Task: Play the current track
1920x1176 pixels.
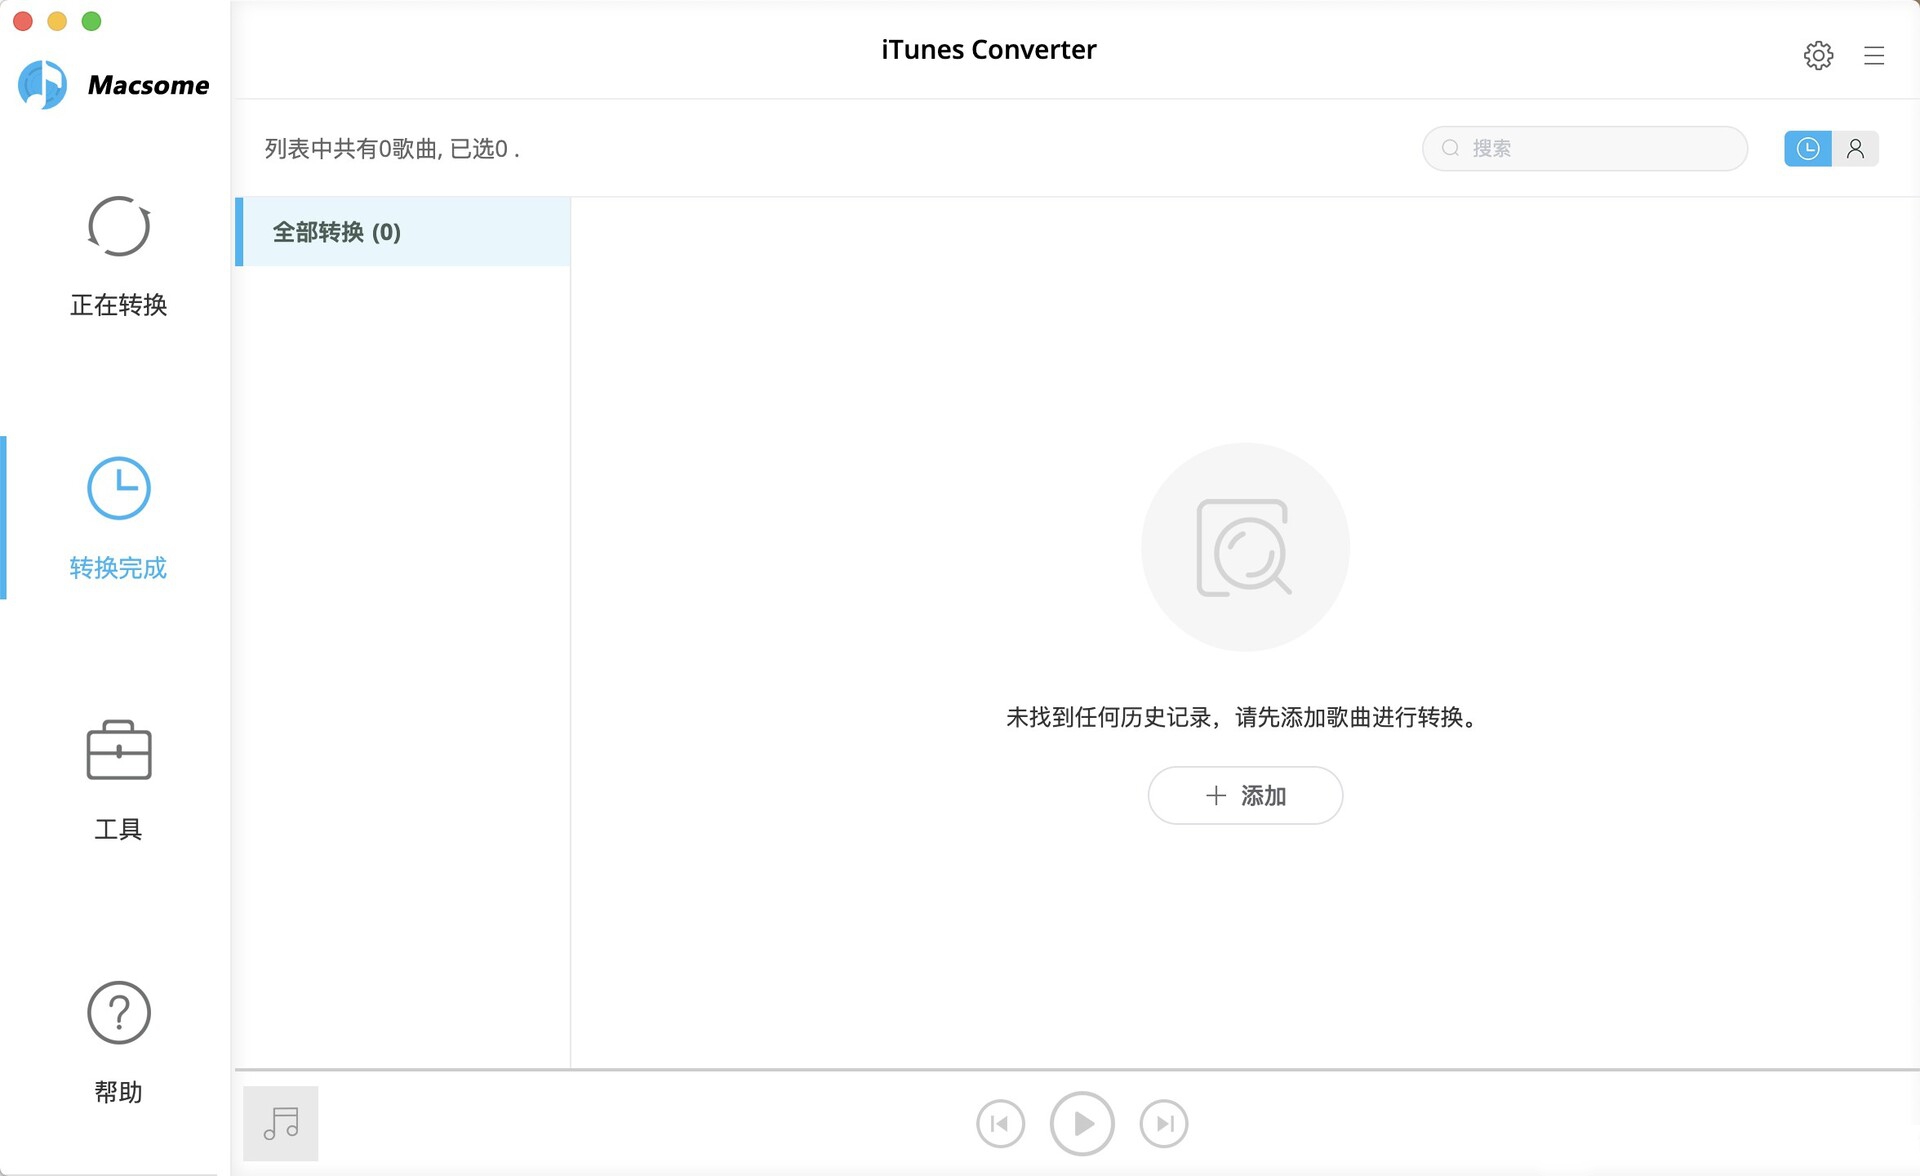Action: click(x=1082, y=1123)
